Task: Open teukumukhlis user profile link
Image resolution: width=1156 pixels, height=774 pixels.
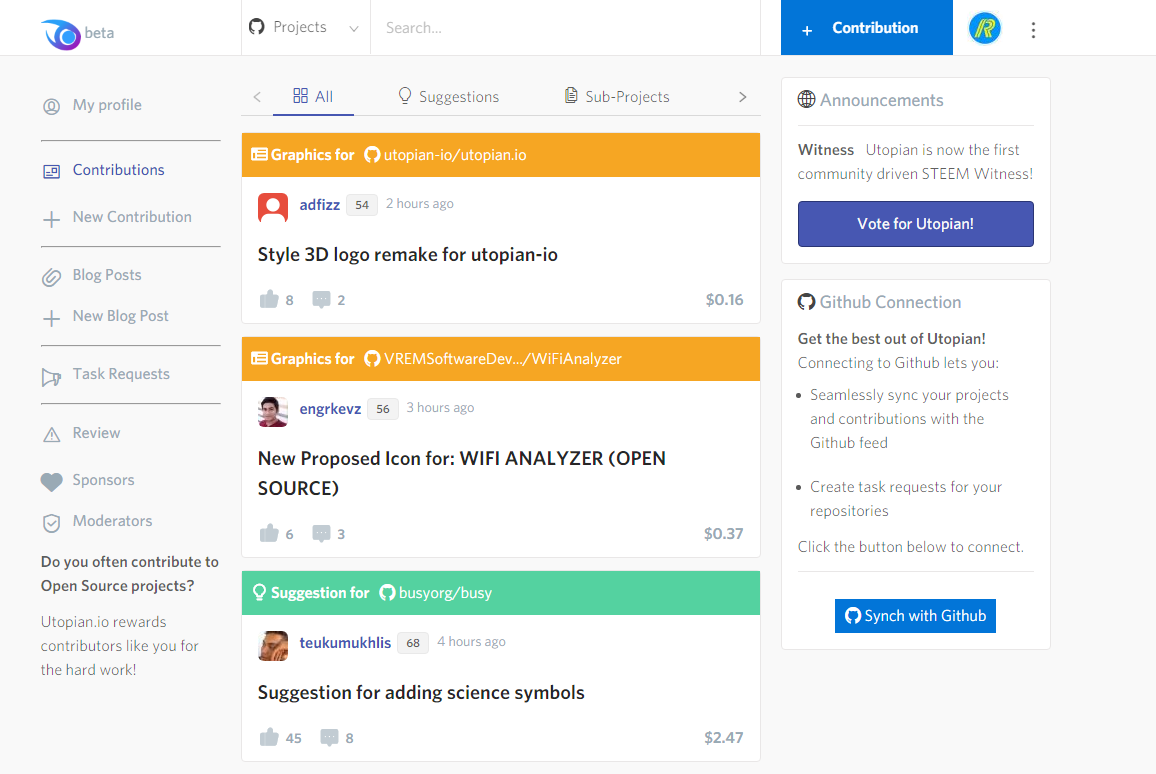Action: pyautogui.click(x=345, y=643)
